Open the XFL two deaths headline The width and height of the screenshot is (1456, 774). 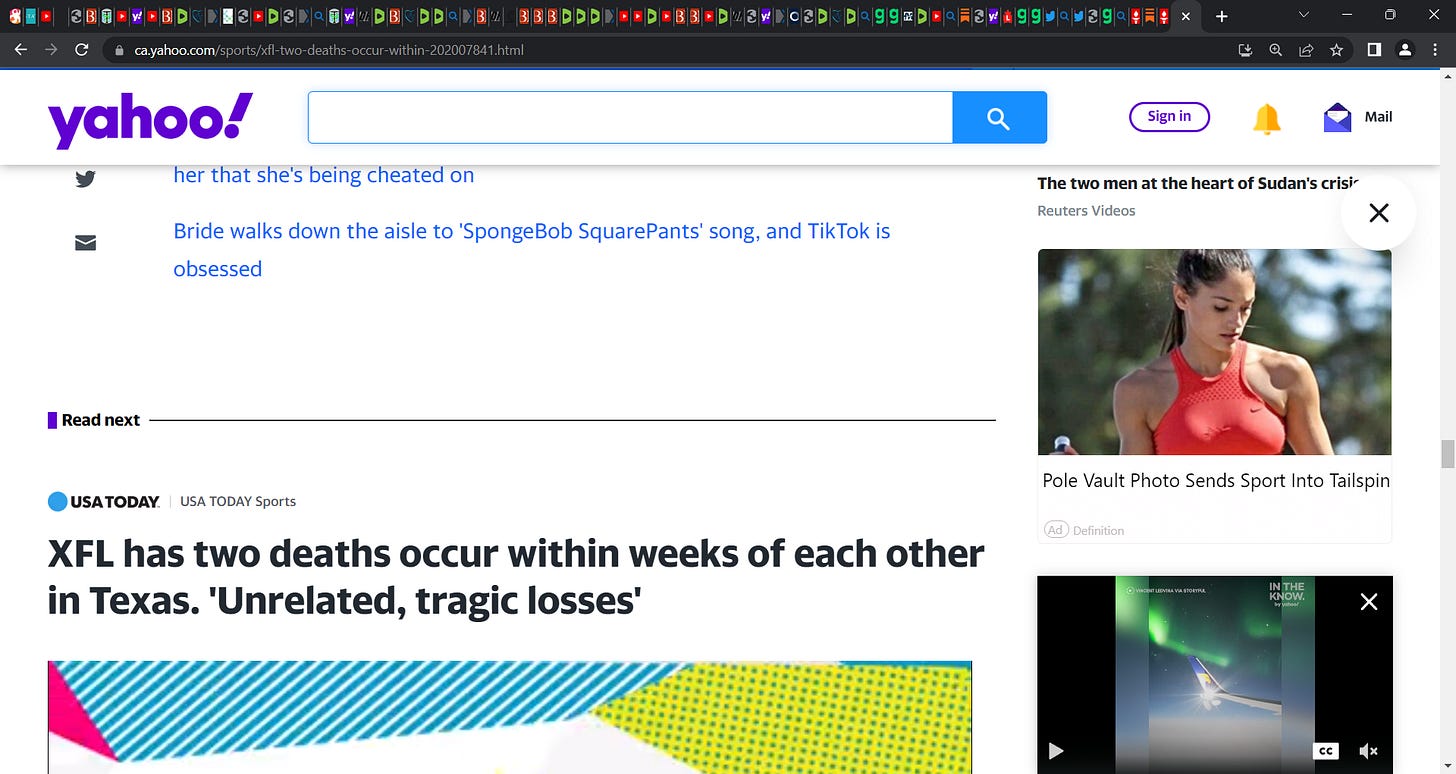click(516, 577)
